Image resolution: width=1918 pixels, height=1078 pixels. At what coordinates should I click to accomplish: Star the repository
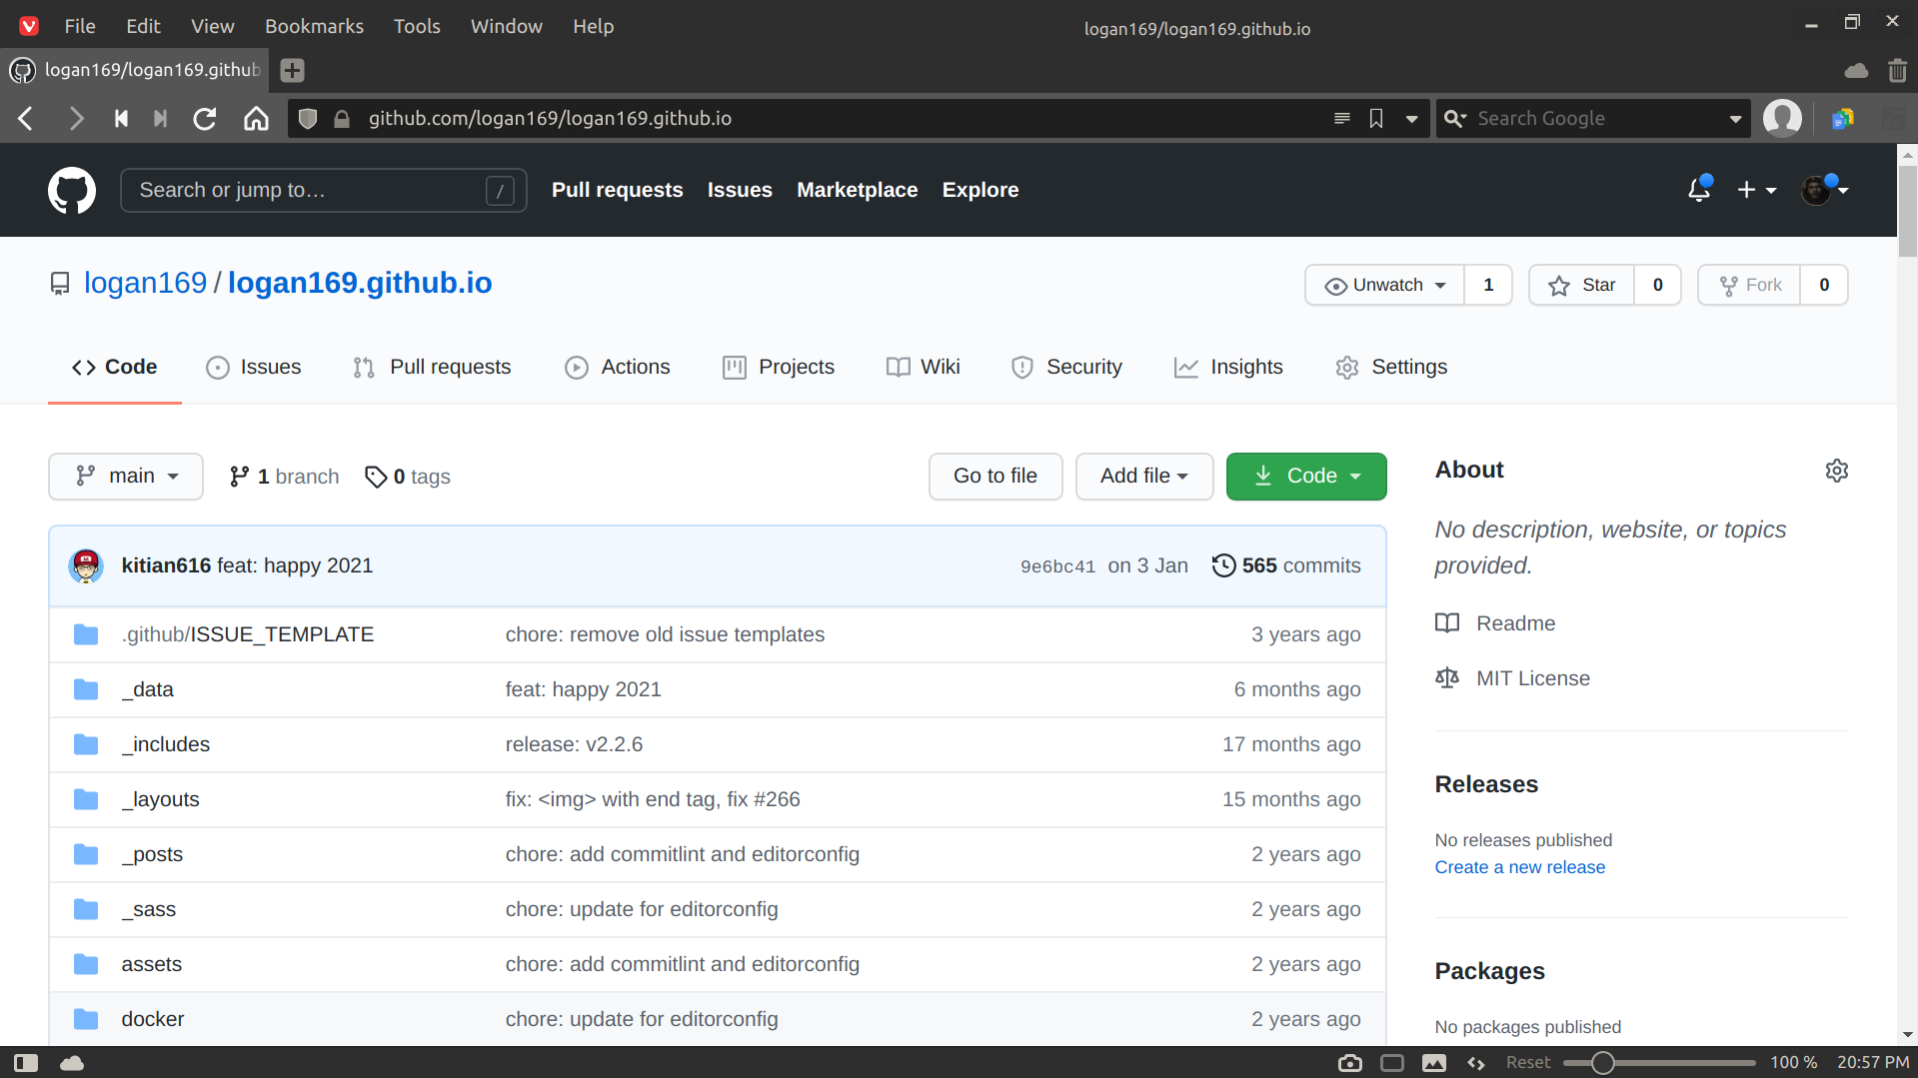coord(1582,285)
